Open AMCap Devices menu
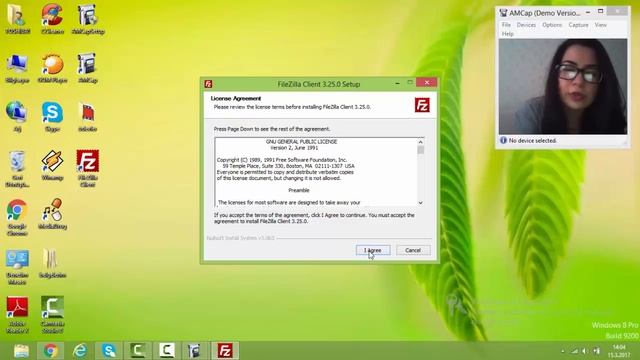The height and width of the screenshot is (360, 640). pos(526,25)
